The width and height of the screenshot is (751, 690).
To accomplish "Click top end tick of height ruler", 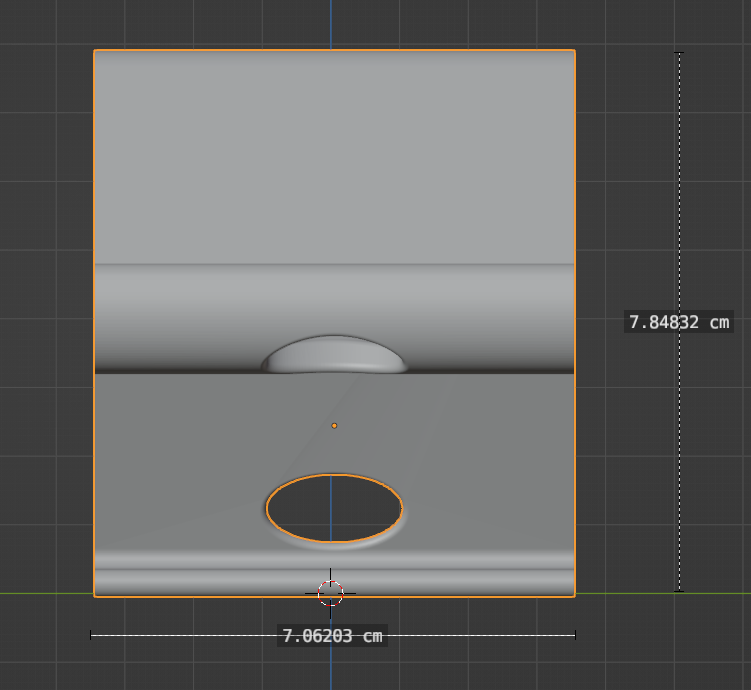I will (679, 53).
